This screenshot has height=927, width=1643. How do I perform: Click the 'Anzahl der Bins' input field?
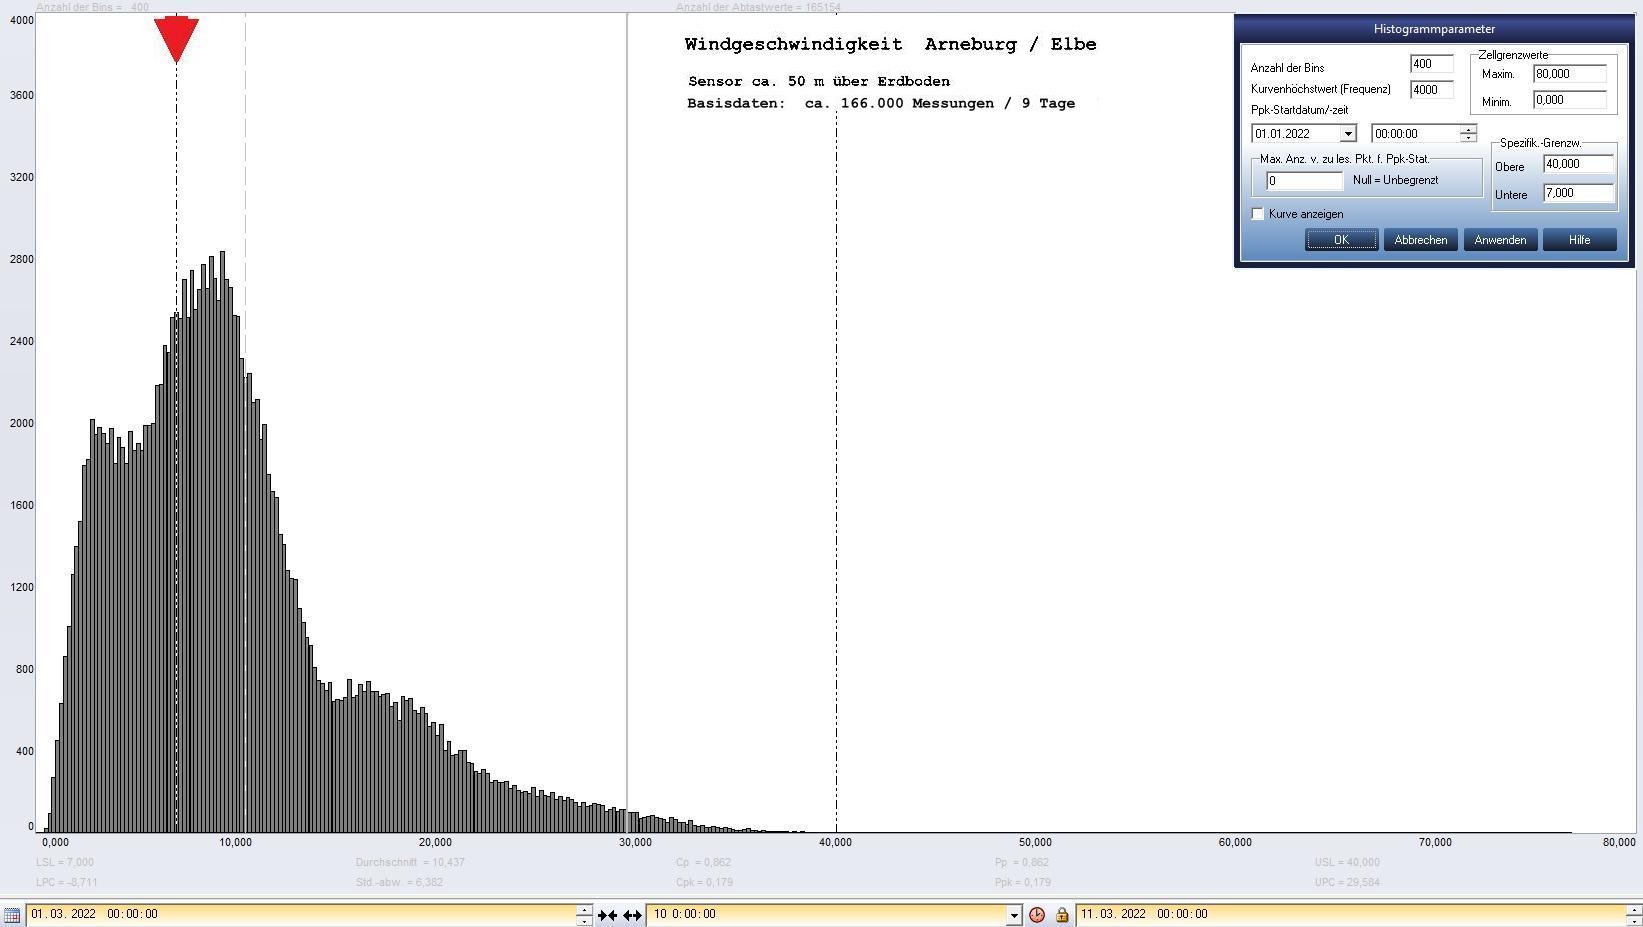tap(1431, 64)
